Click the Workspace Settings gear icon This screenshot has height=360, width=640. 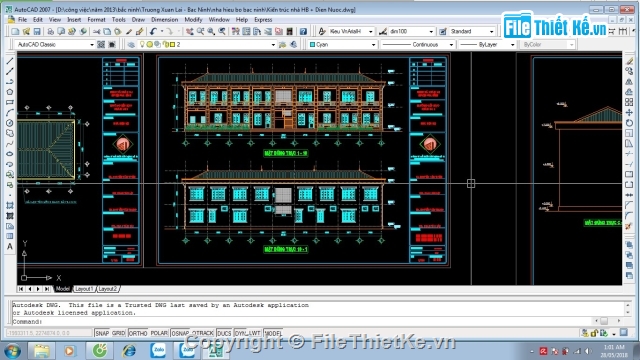tap(101, 44)
